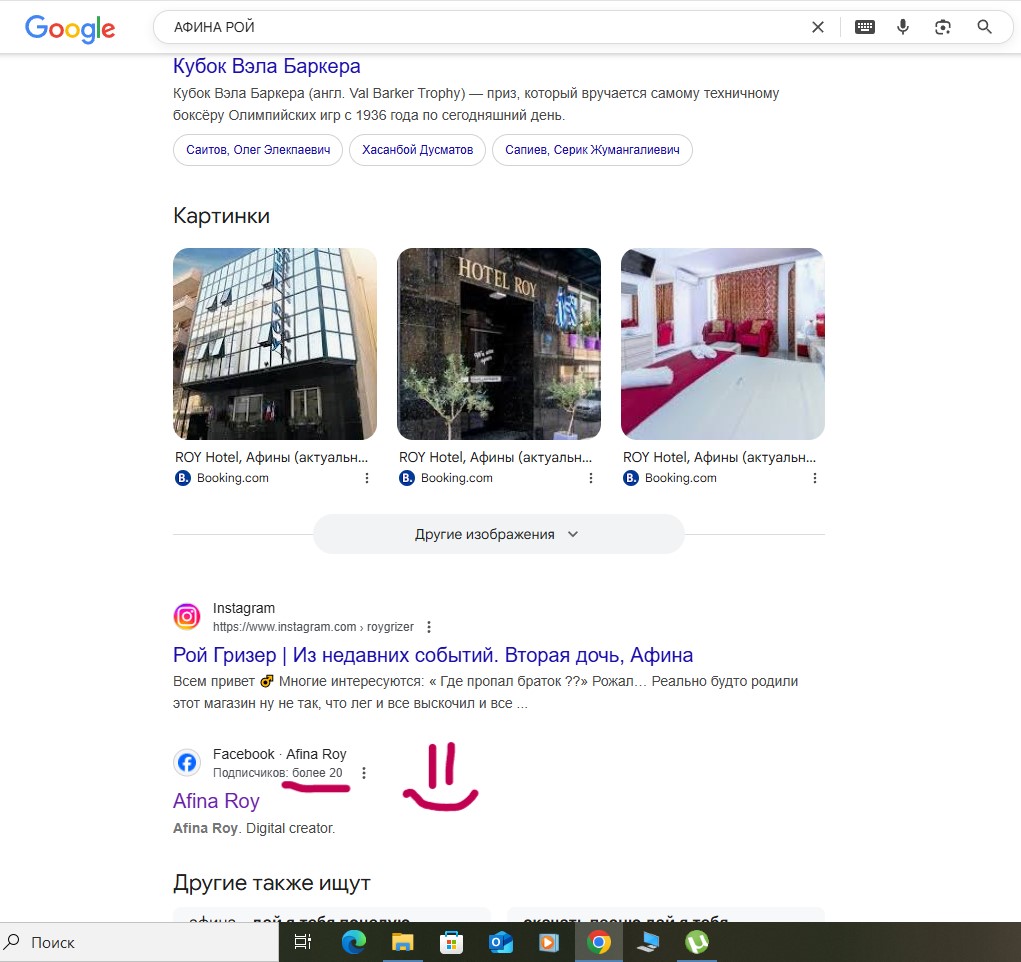
Task: Click the Google logo
Action: (x=70, y=28)
